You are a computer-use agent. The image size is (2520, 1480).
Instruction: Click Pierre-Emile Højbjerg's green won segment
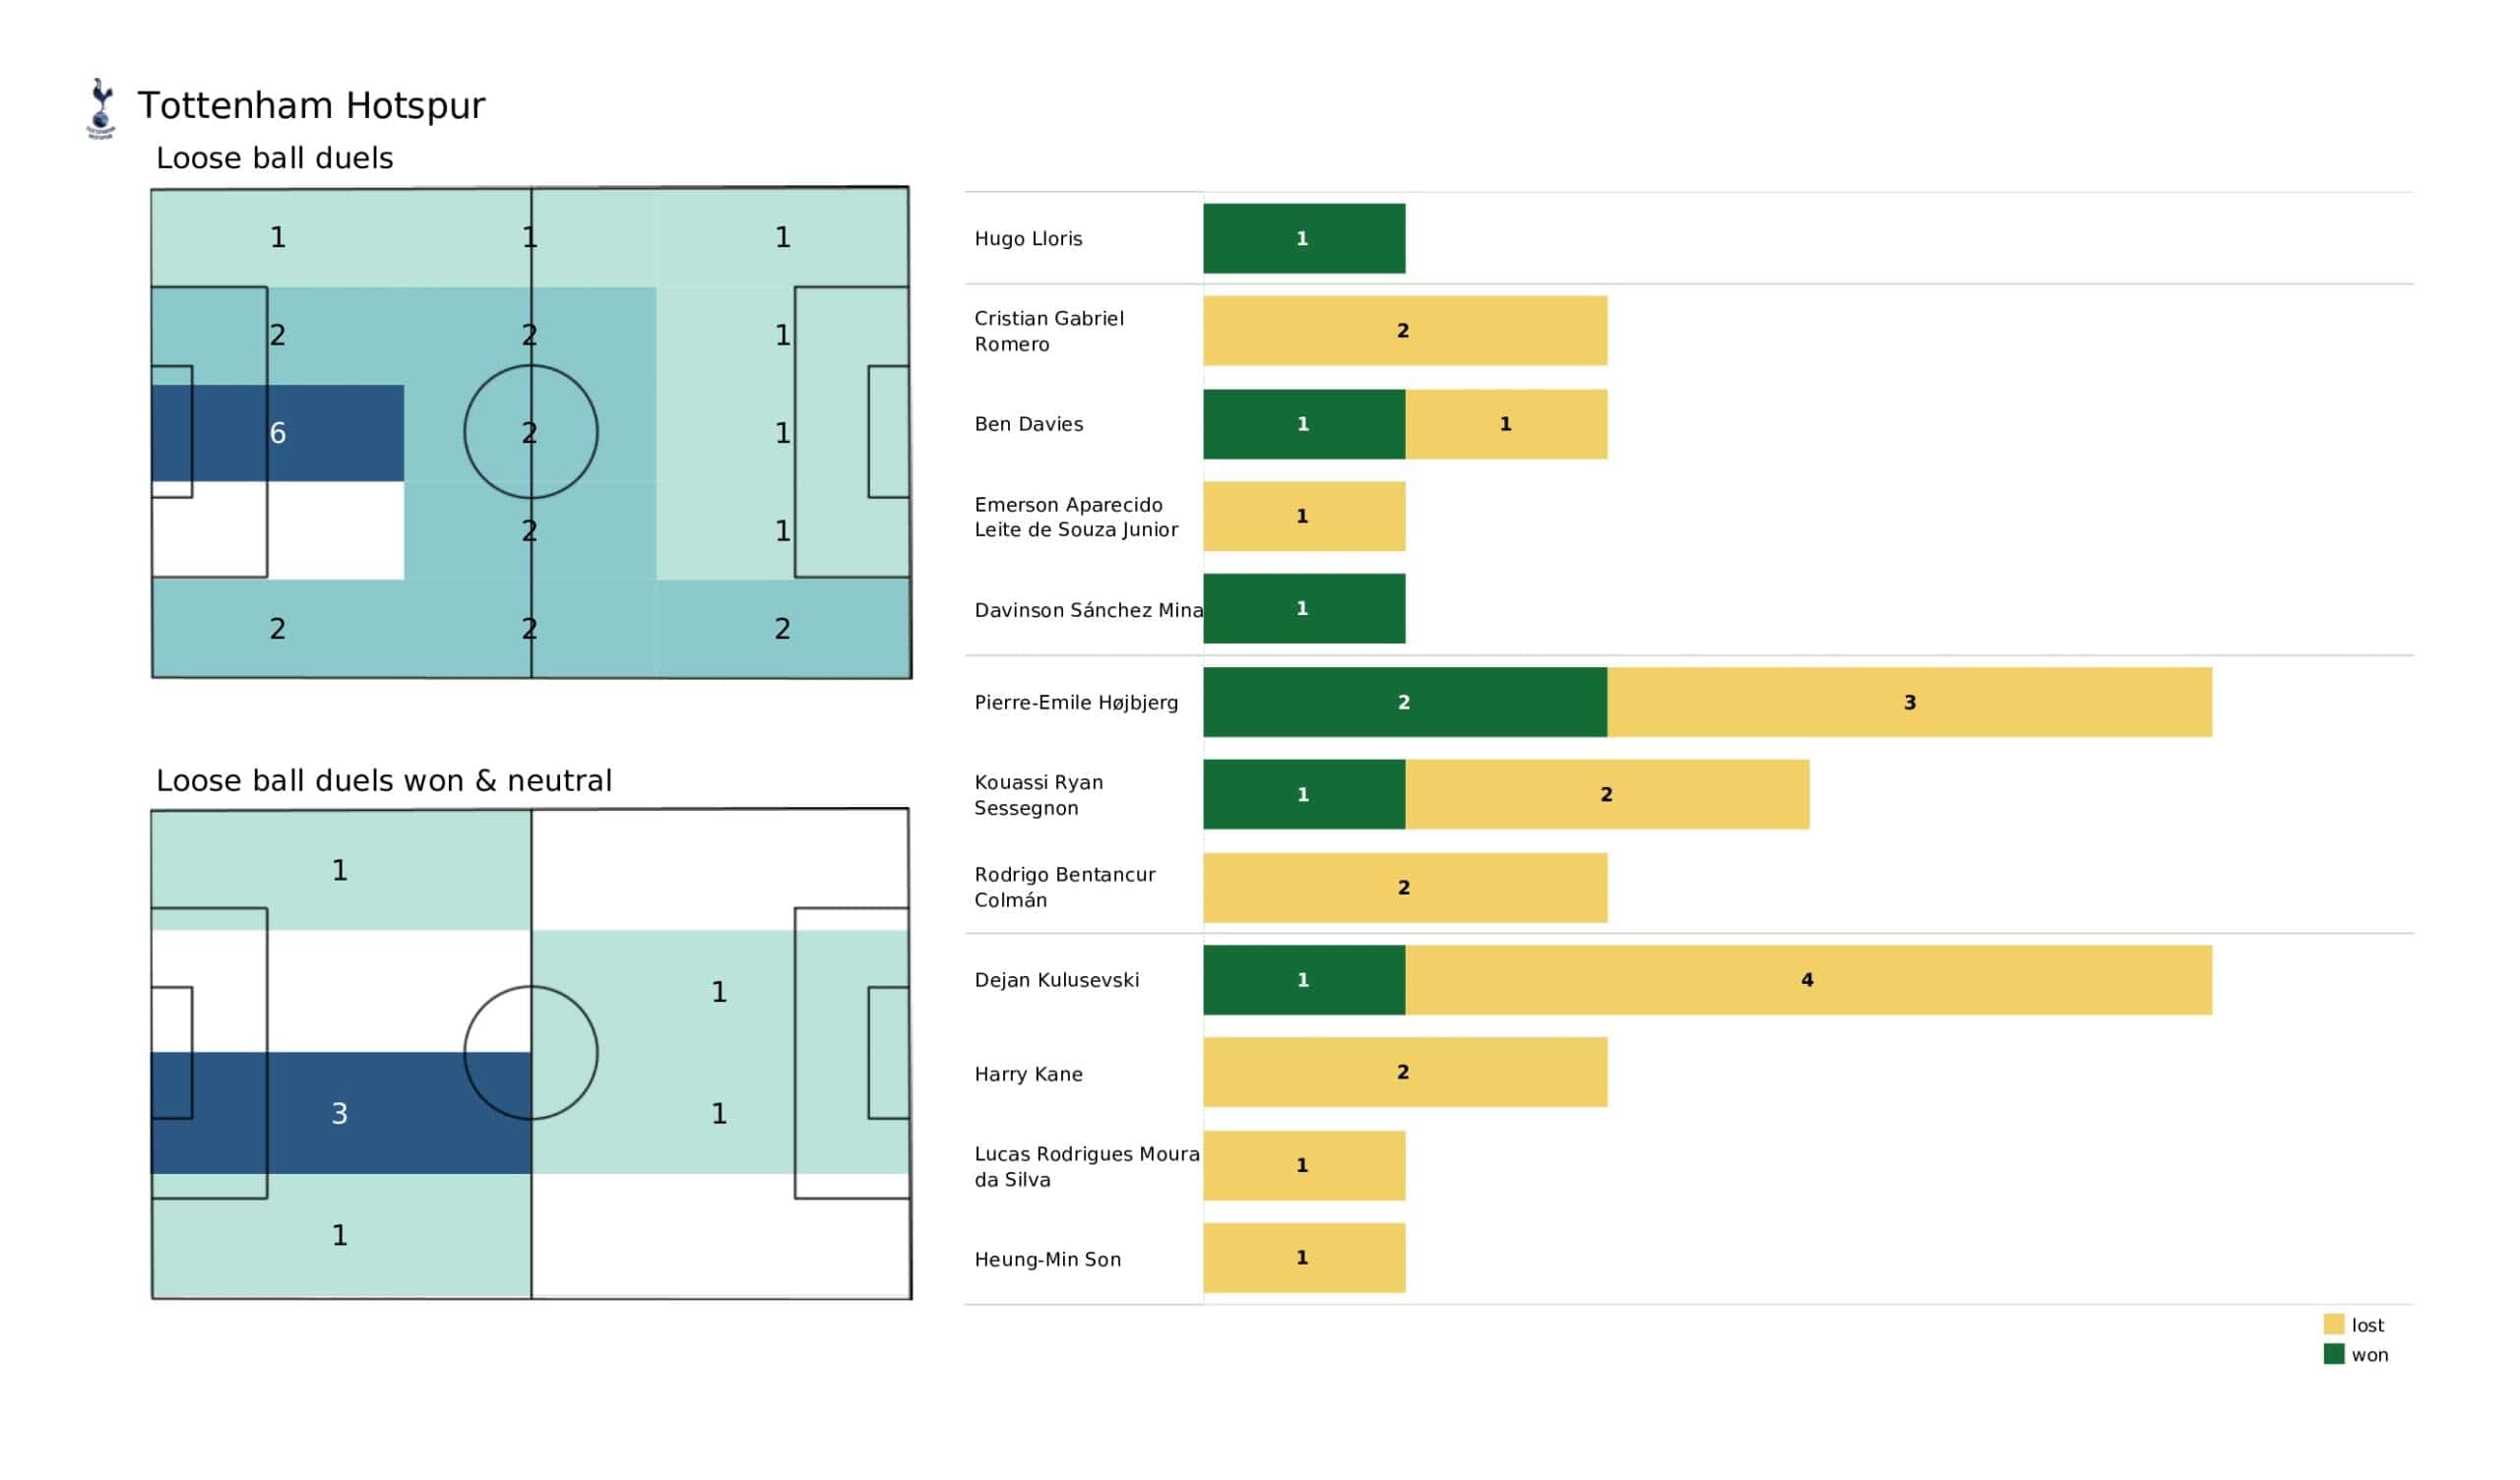(x=1405, y=702)
